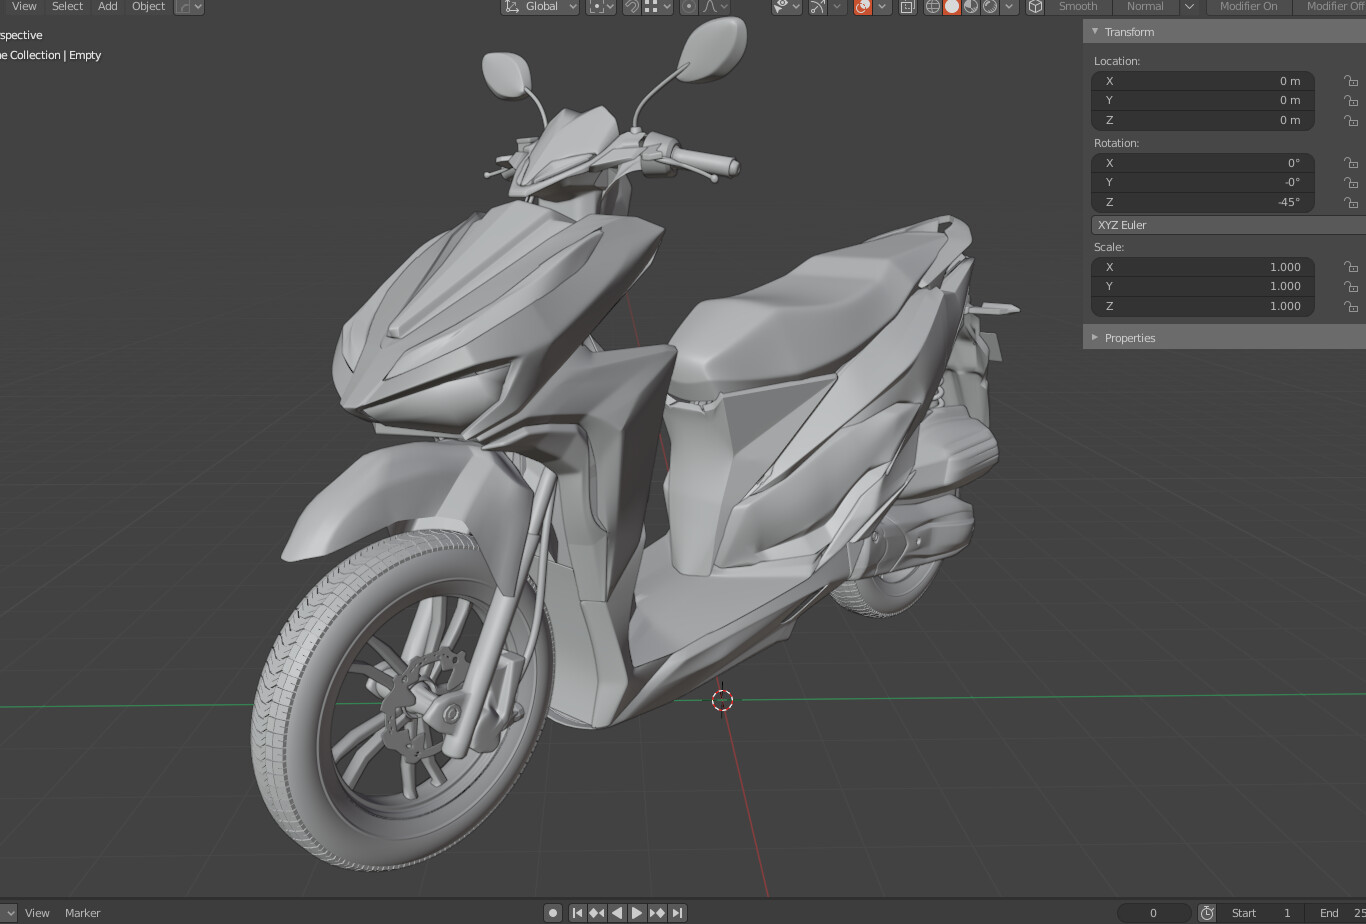
Task: Open the dropdown arrow after Normal
Action: coord(1189,6)
